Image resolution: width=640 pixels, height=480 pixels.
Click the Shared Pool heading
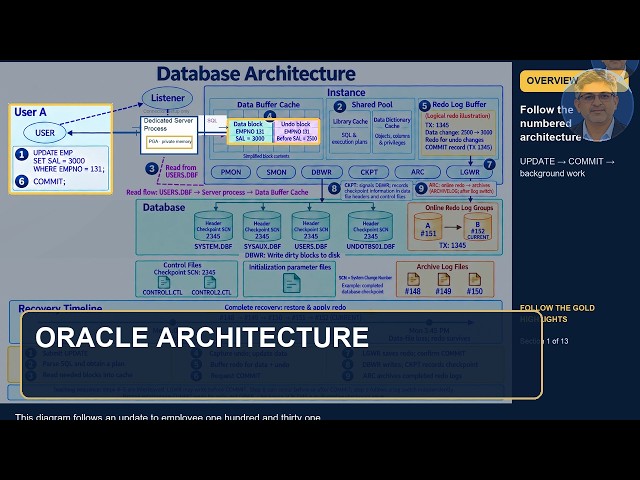tap(372, 104)
